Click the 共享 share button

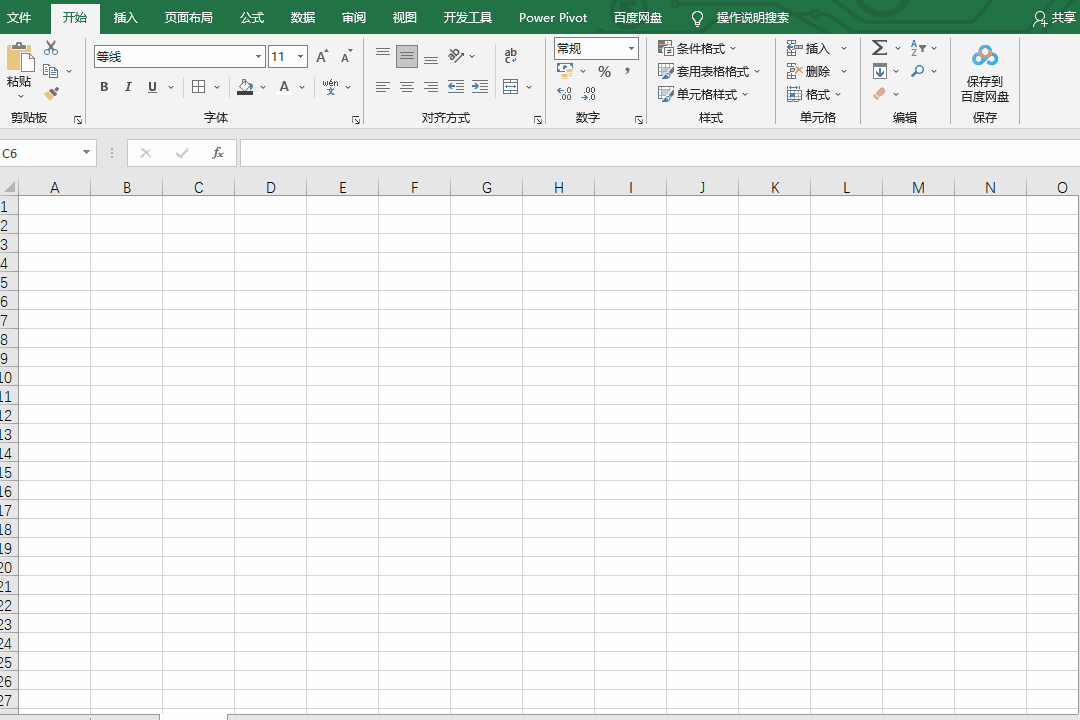point(1055,18)
